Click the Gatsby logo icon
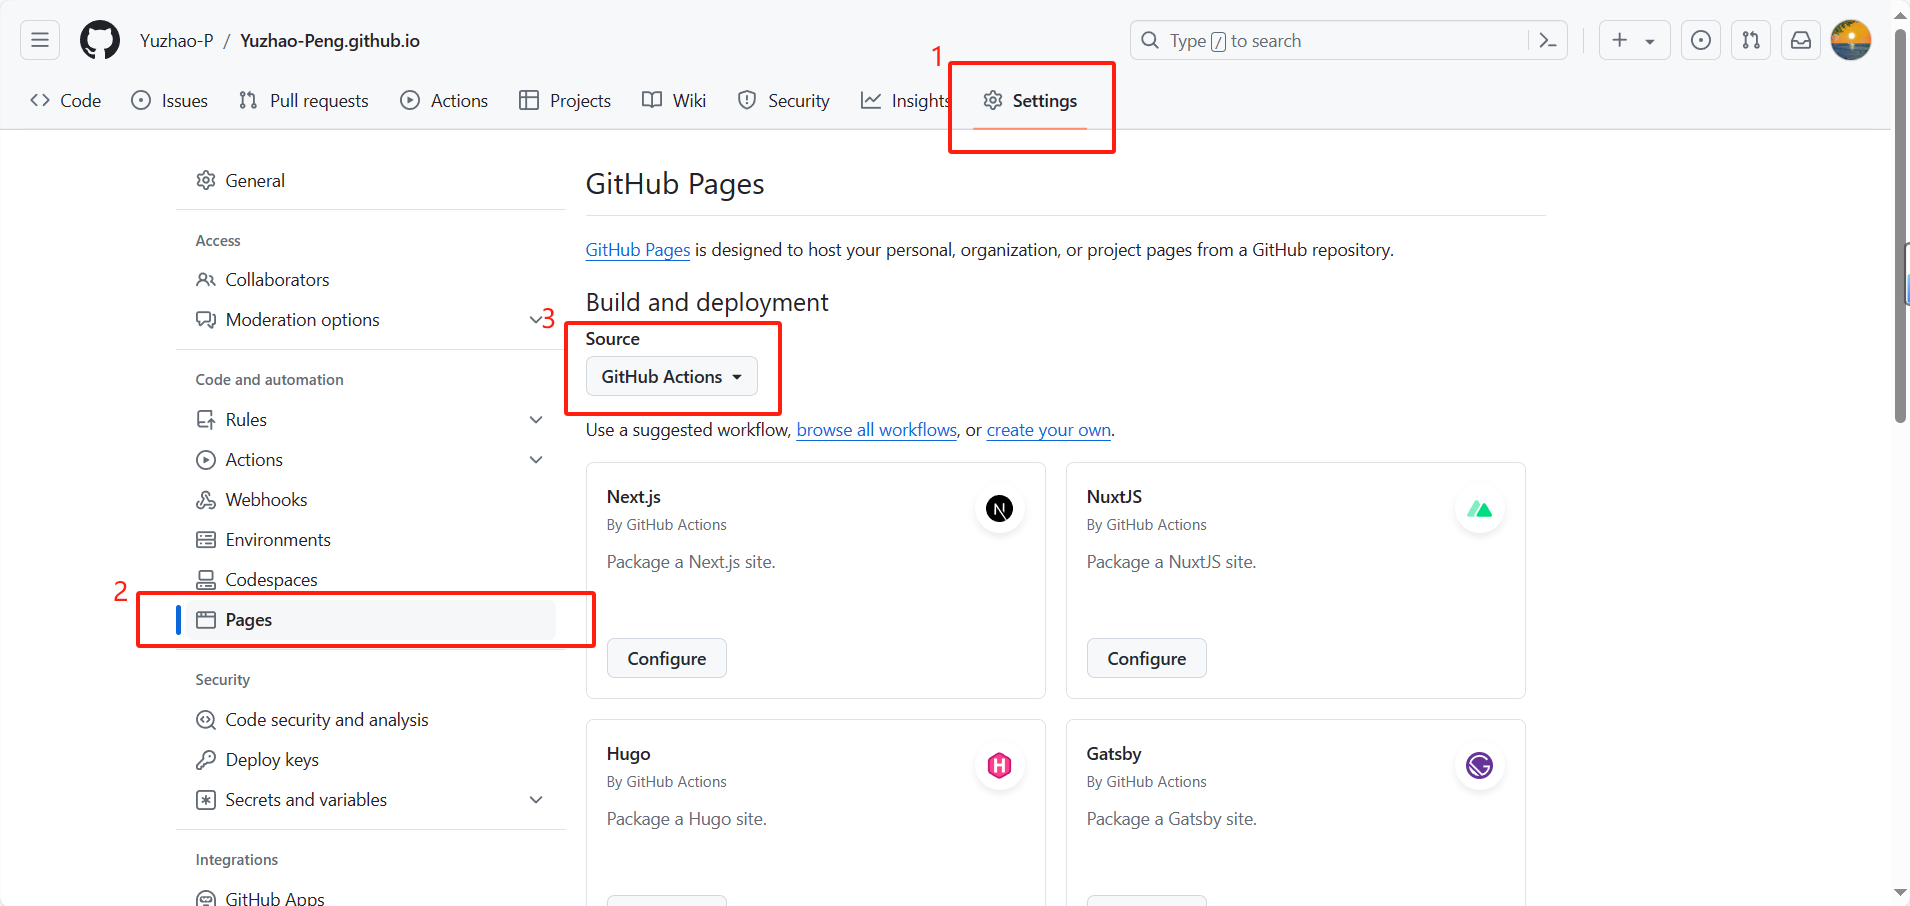 tap(1479, 766)
